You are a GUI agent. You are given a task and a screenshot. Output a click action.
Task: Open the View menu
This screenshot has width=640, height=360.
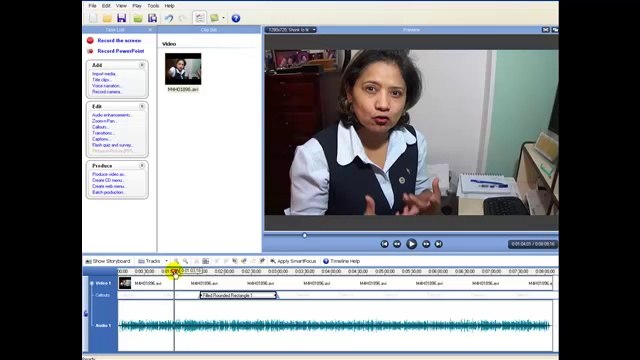pos(121,6)
